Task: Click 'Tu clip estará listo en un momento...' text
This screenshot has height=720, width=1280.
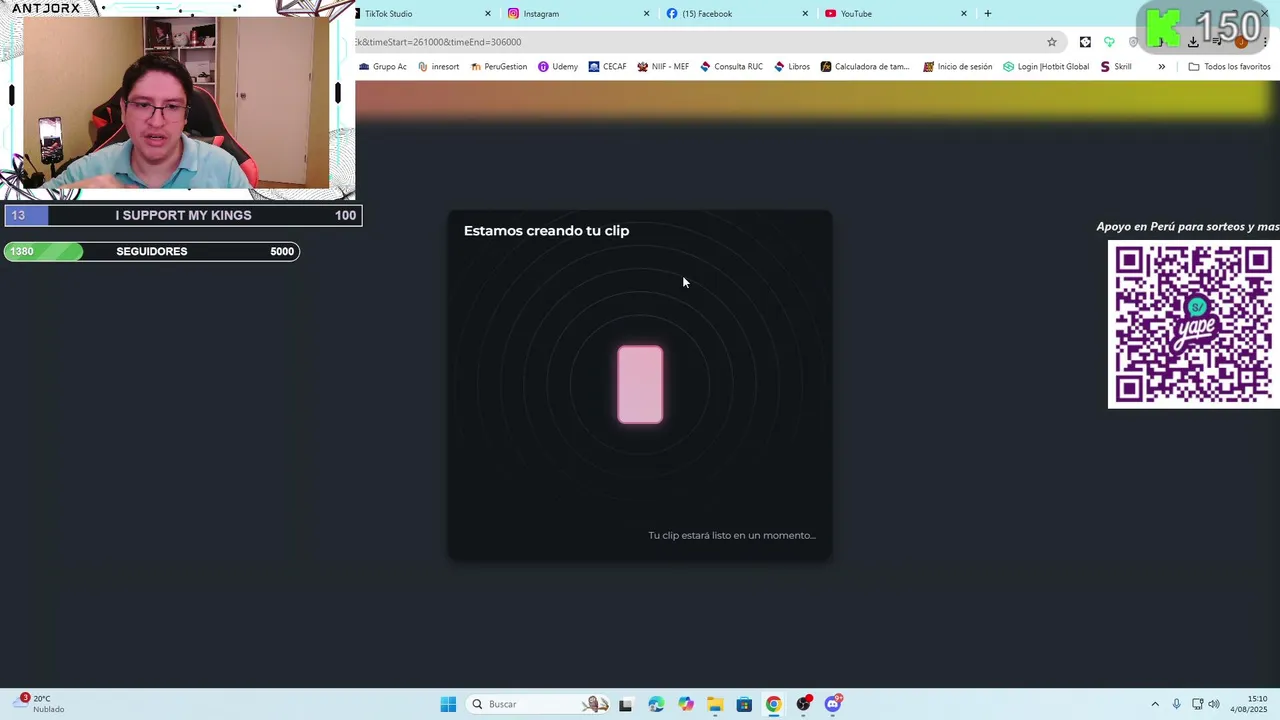Action: click(732, 535)
